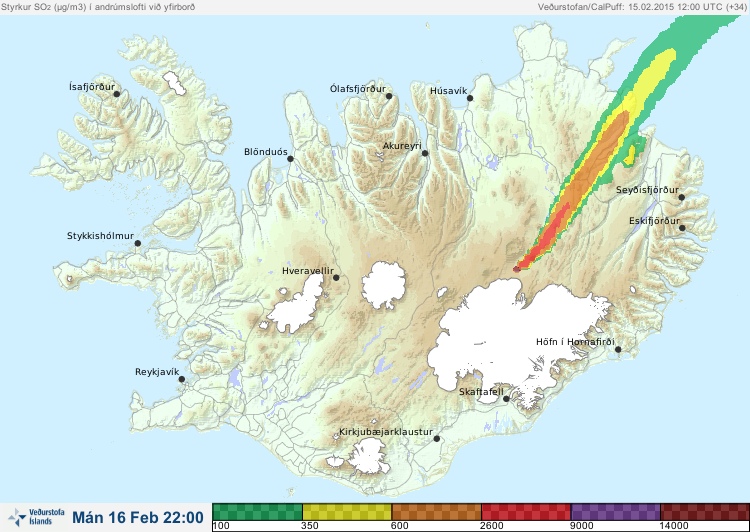750x532 pixels.
Task: Click the Blönduós town marker dot
Action: click(290, 159)
